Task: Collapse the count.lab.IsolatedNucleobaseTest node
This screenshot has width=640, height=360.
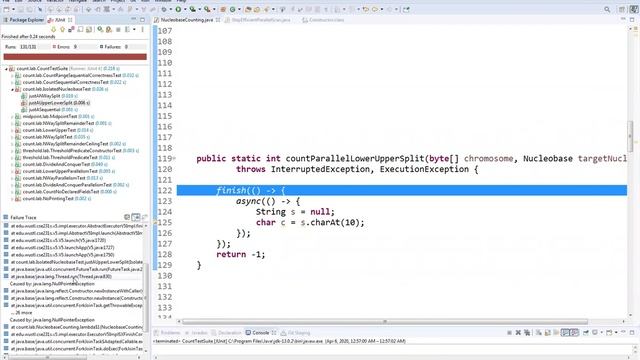Action: pos(12,89)
